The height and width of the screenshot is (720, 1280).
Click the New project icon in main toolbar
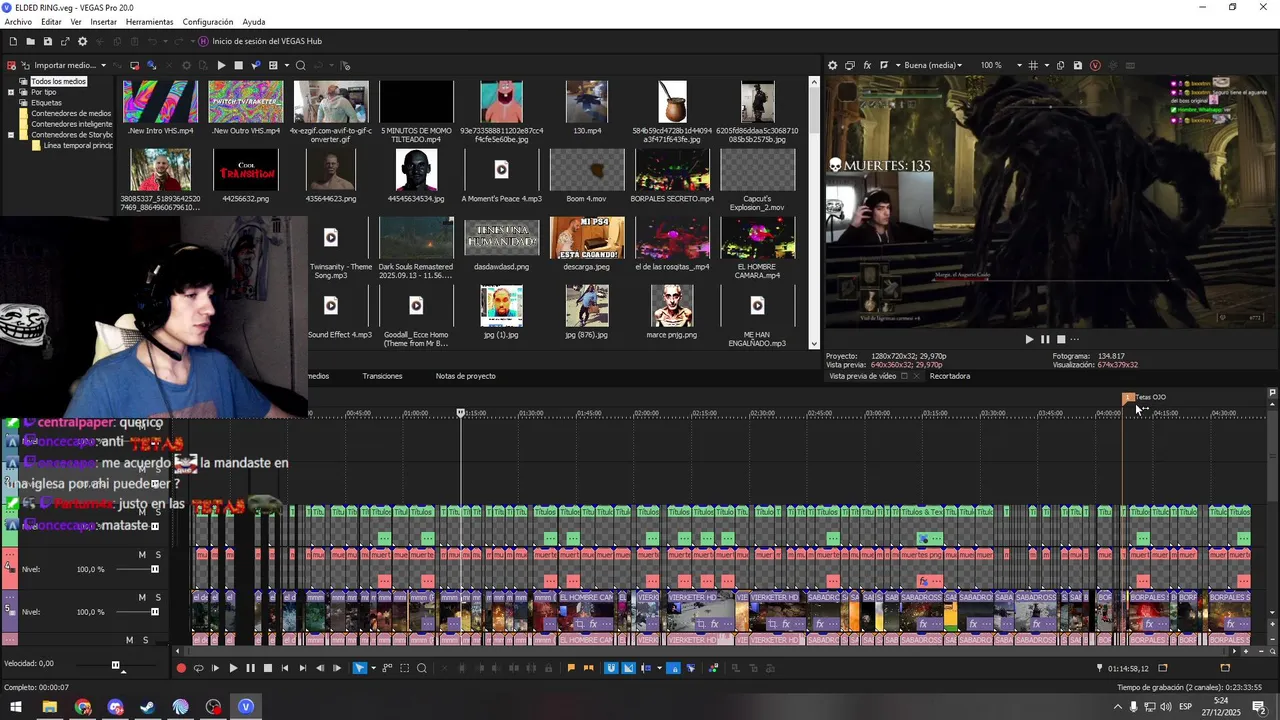click(13, 41)
